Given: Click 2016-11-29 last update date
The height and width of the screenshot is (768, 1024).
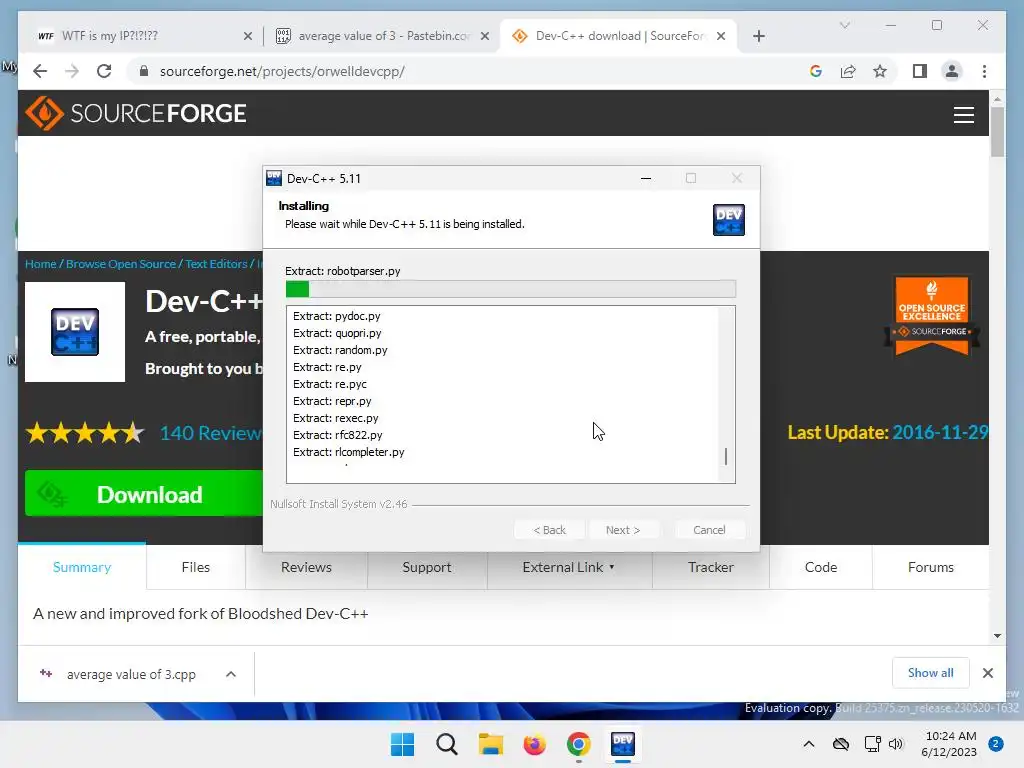Looking at the screenshot, I should tap(940, 432).
